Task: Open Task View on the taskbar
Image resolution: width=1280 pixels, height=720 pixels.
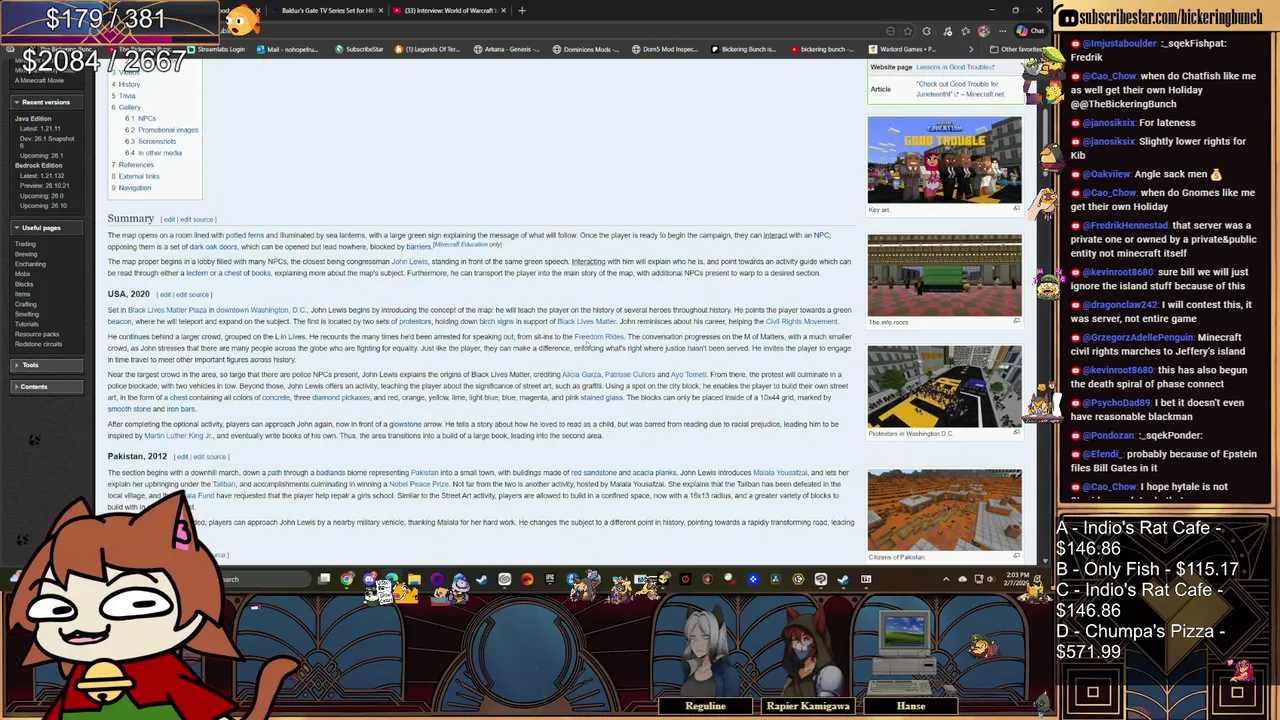Action: (x=324, y=579)
